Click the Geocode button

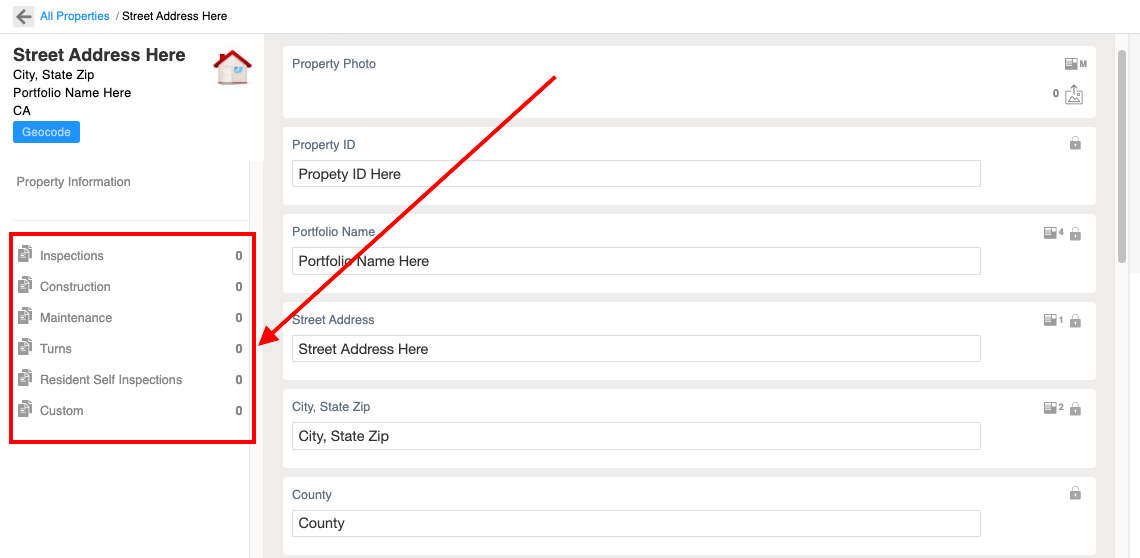point(47,132)
